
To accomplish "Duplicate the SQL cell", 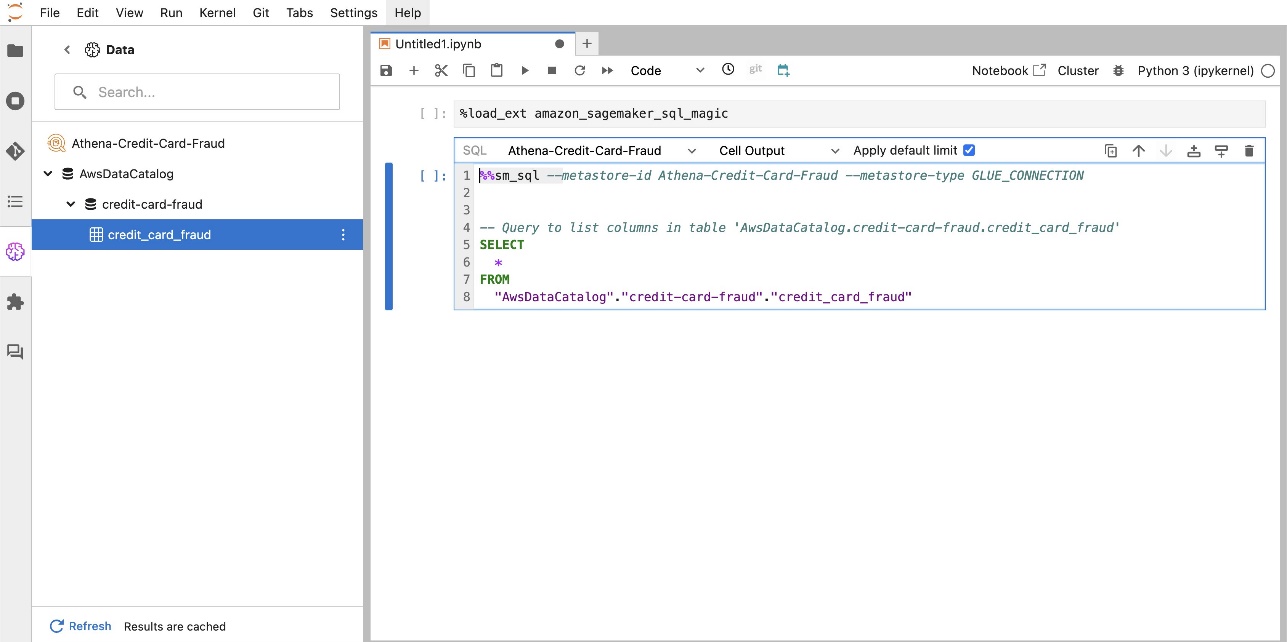I will 1111,151.
